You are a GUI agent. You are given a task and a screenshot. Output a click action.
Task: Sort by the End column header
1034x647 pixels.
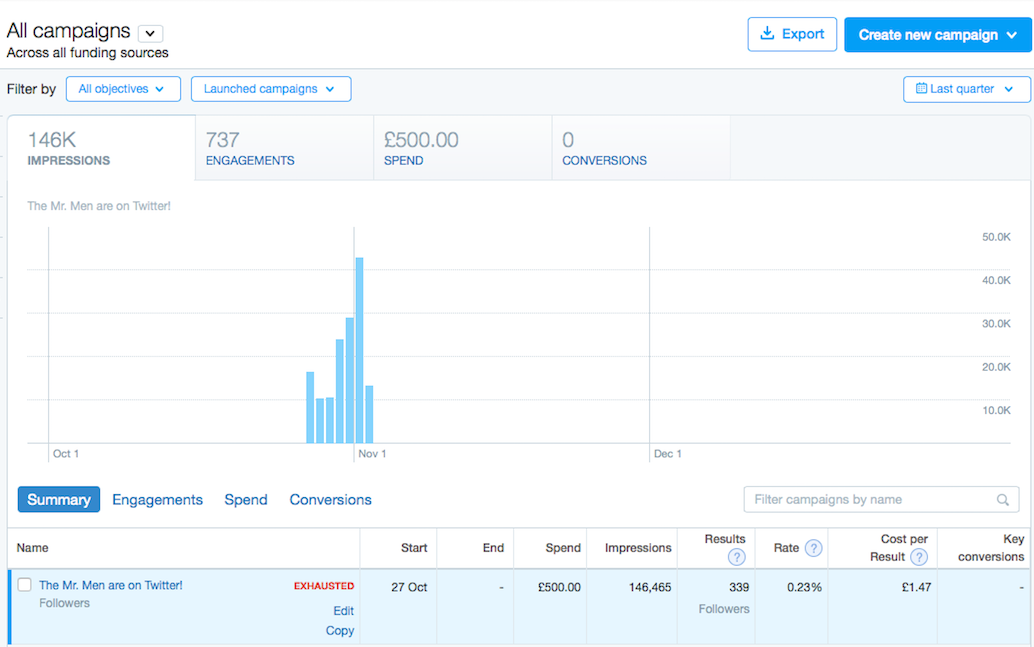click(493, 548)
